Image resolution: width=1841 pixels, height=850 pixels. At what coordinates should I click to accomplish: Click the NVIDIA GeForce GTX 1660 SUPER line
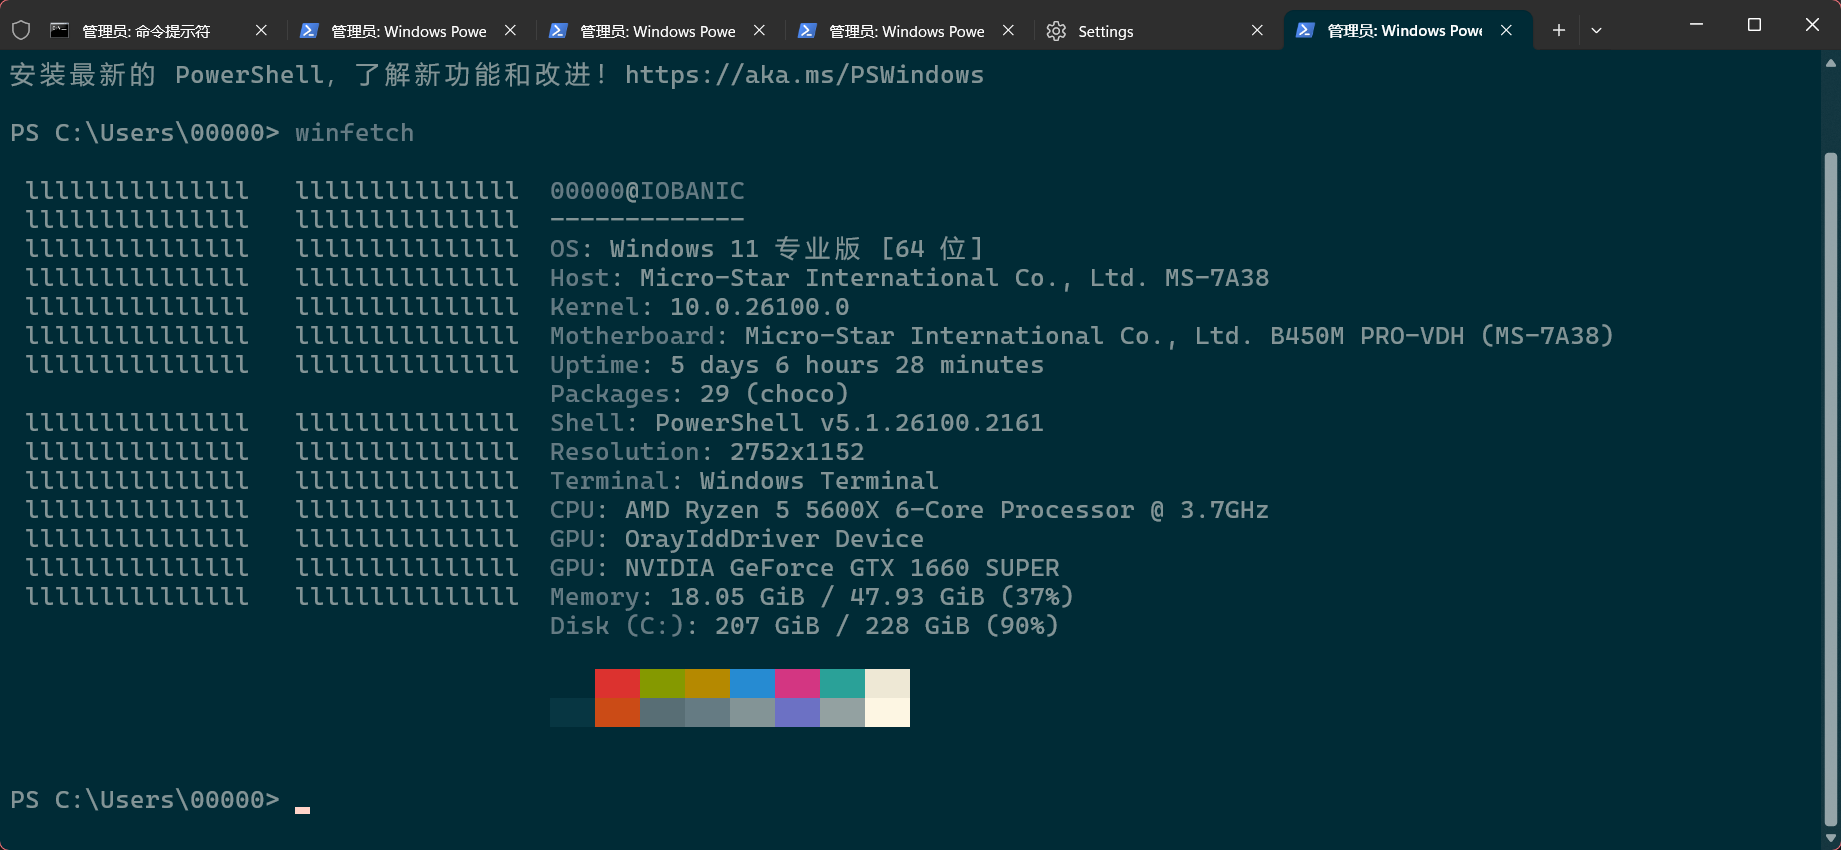804,568
